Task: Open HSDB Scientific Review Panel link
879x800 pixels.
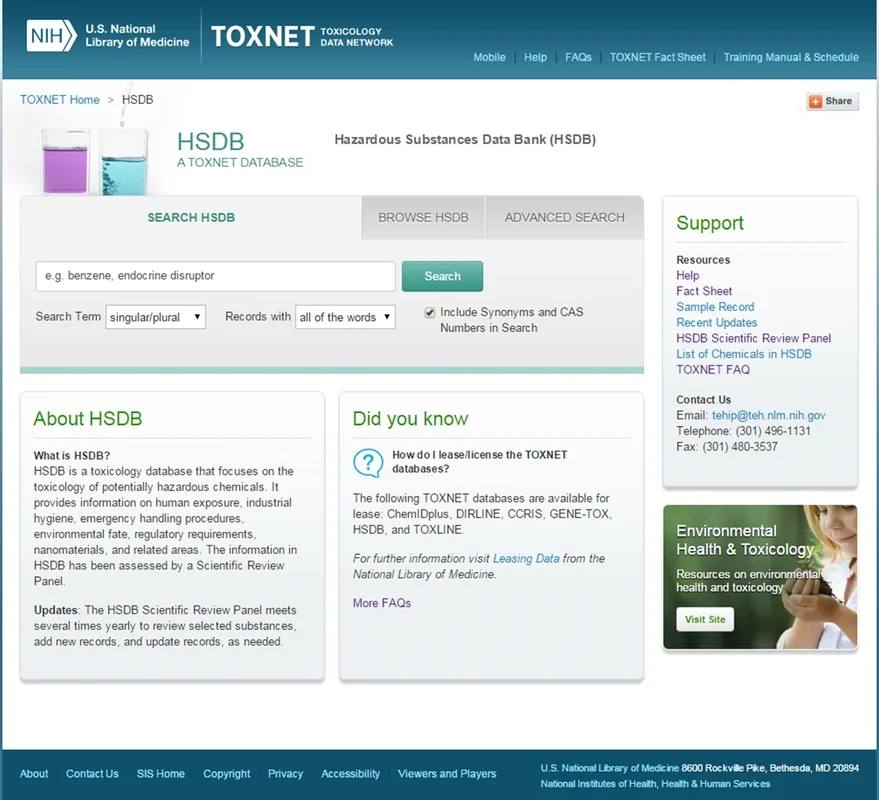Action: (753, 338)
